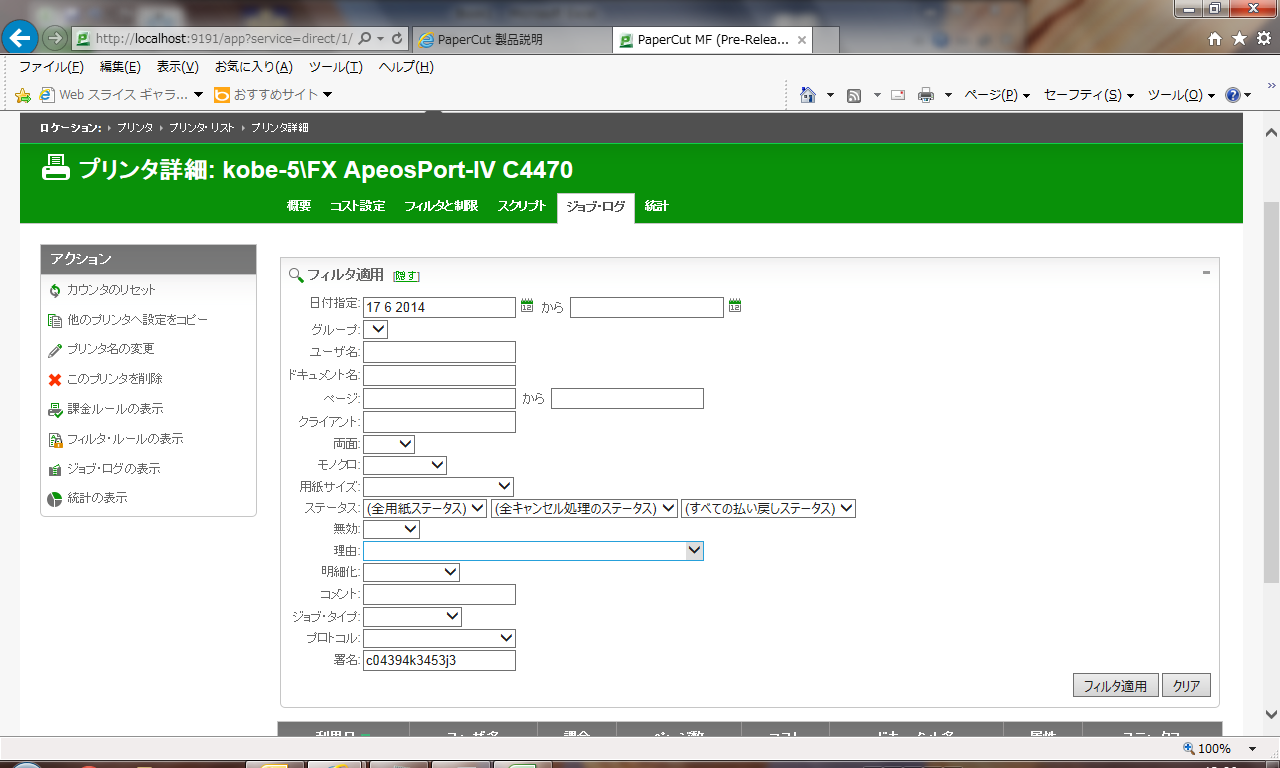Viewport: 1280px width, 768px height.
Task: Open the ページ(P) command bar menu
Action: (997, 95)
